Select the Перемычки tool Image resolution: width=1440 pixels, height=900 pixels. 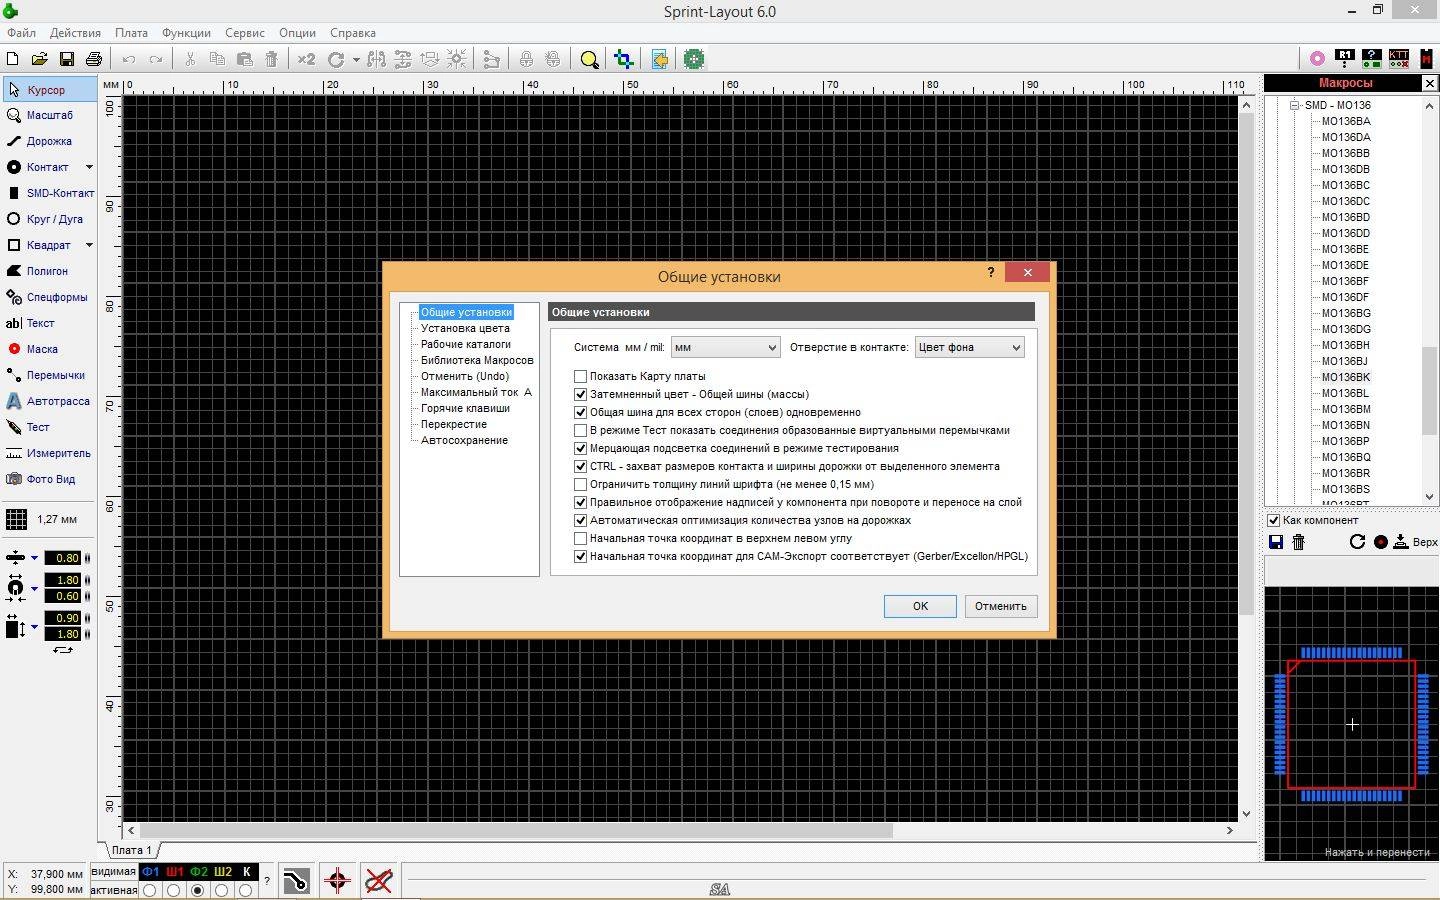point(49,375)
